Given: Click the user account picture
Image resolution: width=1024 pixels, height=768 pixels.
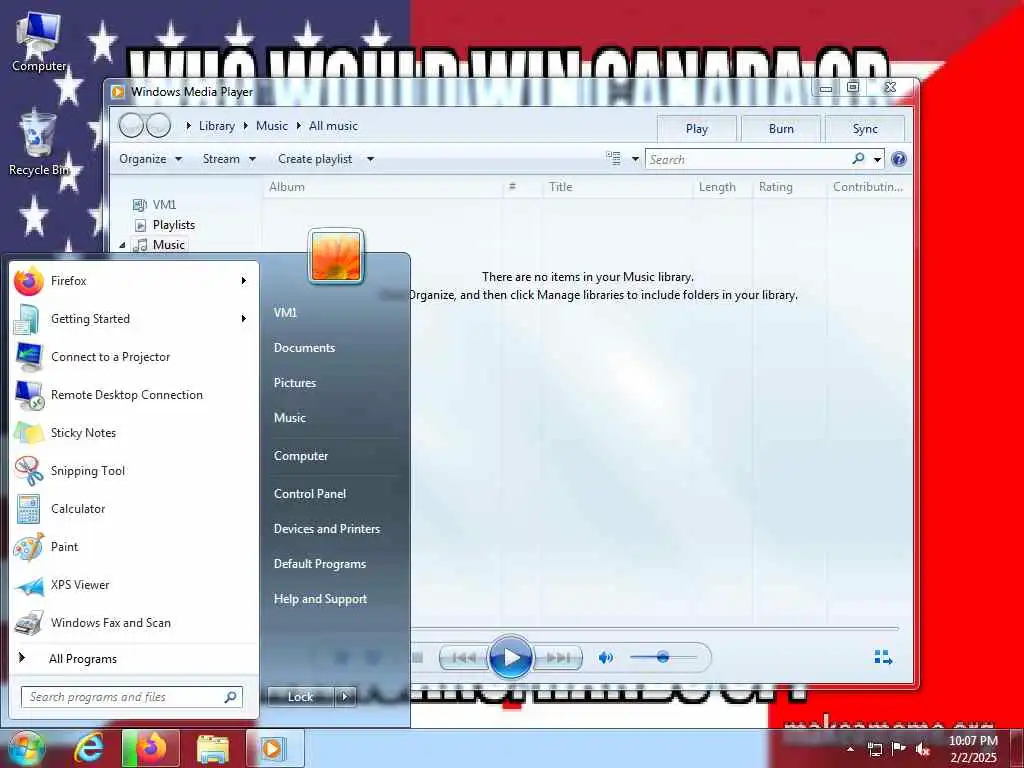Looking at the screenshot, I should pyautogui.click(x=336, y=256).
